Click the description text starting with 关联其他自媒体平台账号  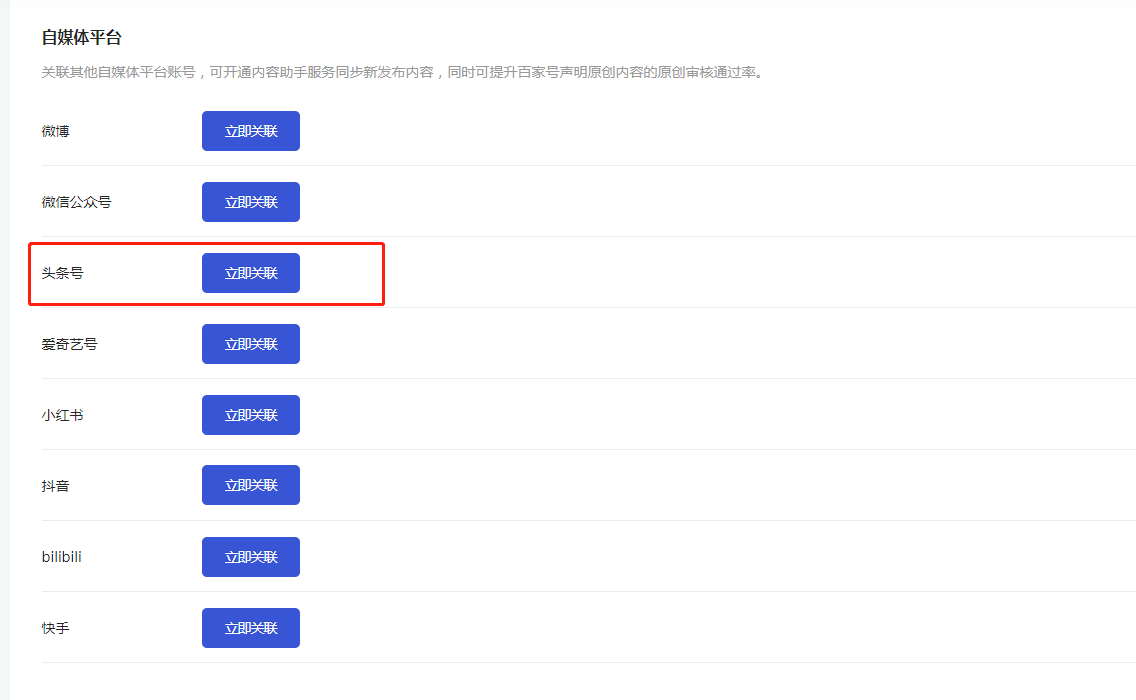(403, 72)
